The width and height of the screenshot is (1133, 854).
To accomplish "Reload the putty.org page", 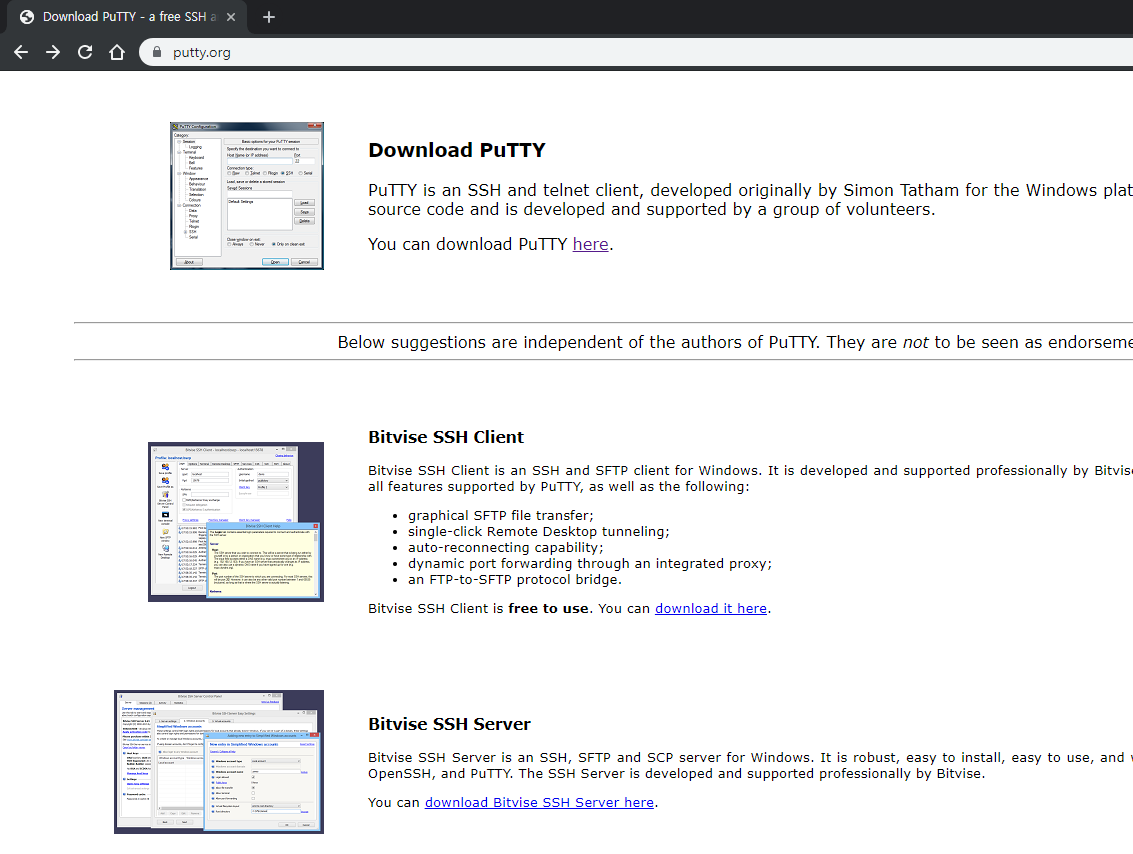I will pos(85,52).
